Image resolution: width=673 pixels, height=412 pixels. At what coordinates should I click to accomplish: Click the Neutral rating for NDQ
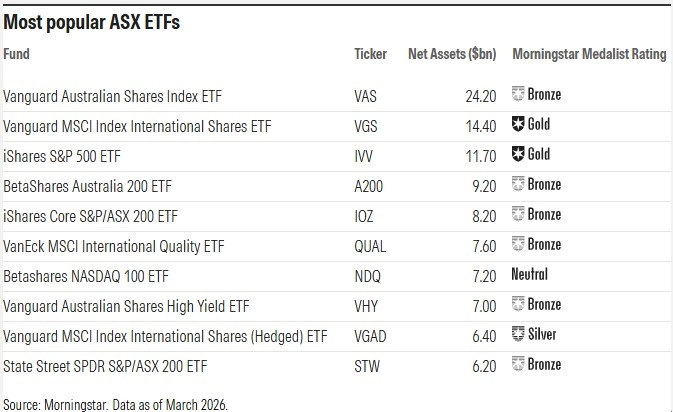(530, 275)
